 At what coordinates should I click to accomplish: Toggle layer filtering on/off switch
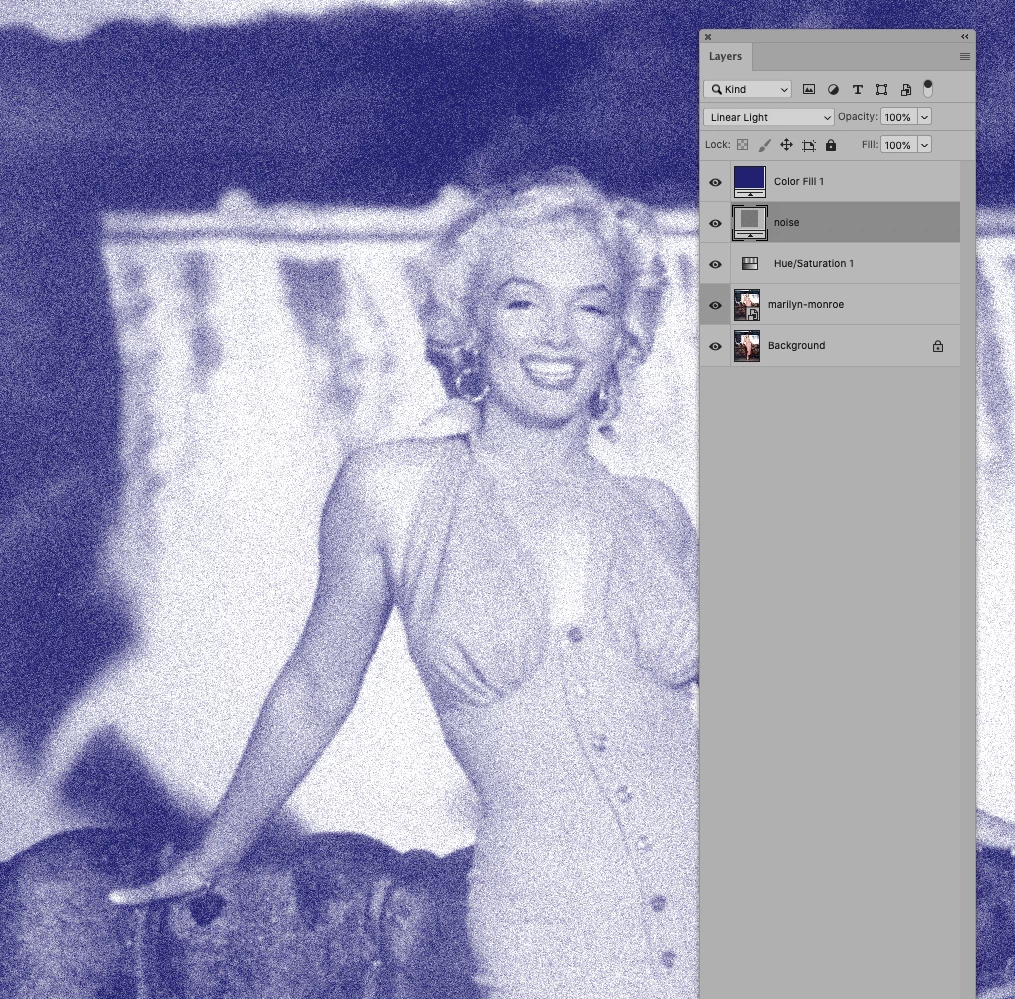coord(928,89)
